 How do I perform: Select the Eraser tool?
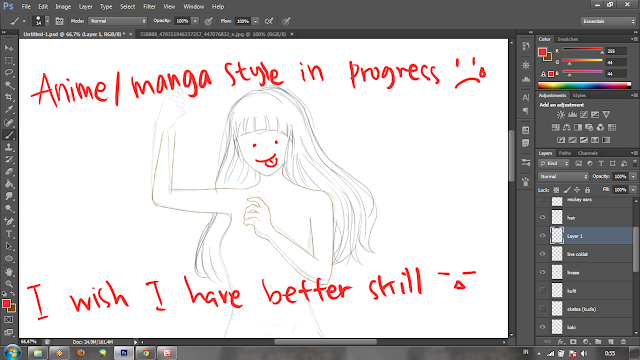point(9,171)
